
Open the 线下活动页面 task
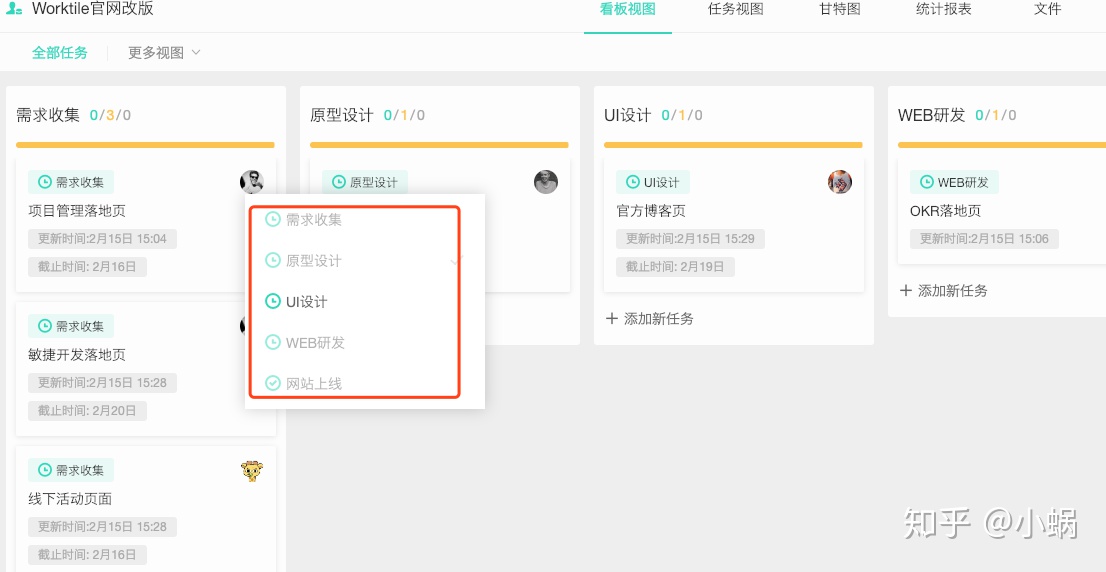click(70, 499)
